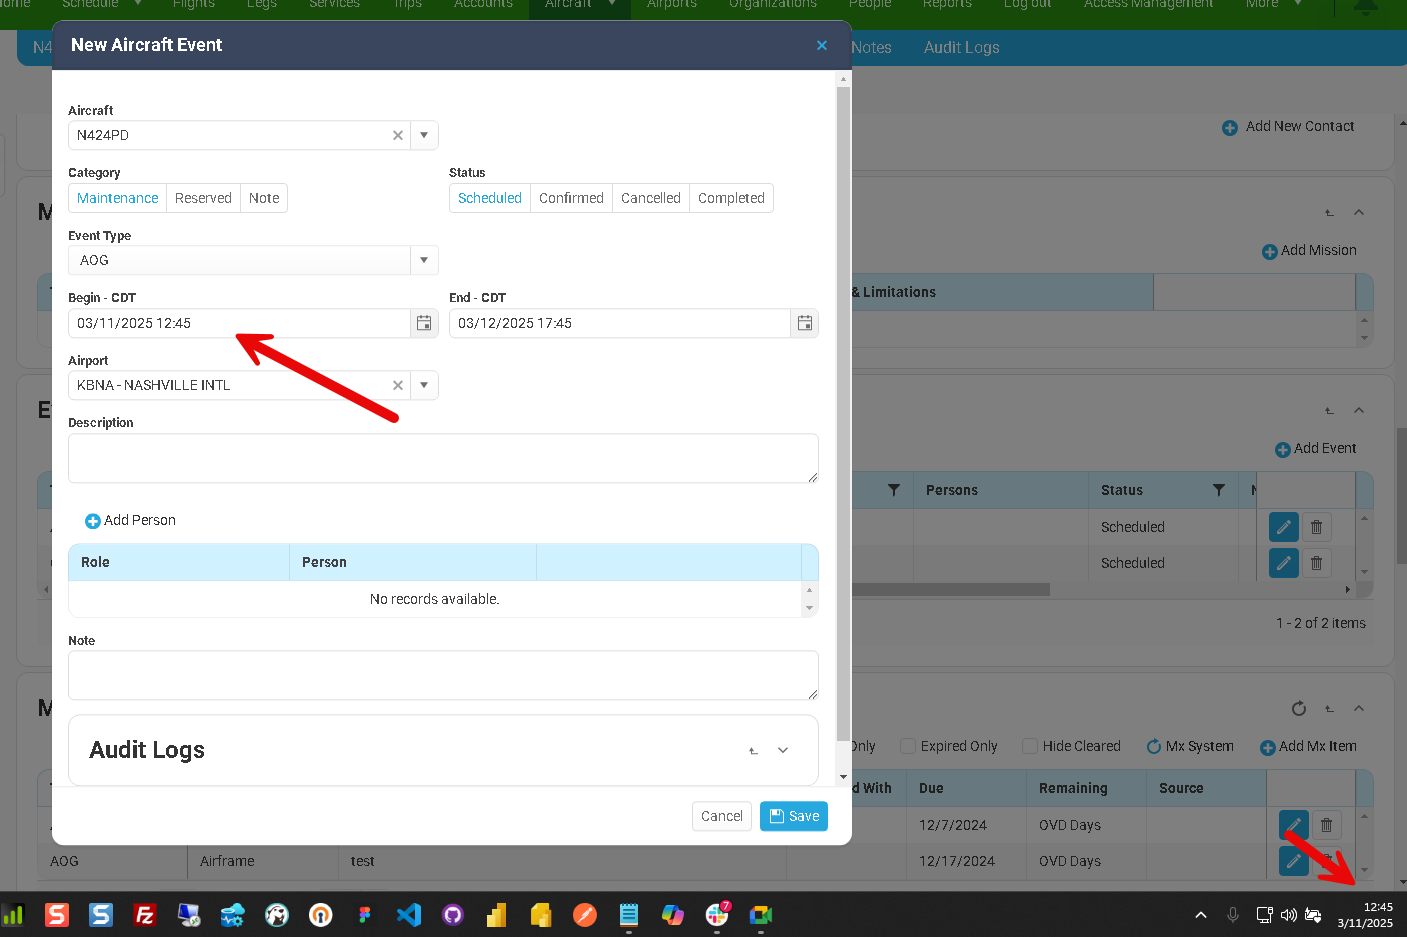
Task: Open the Begin date calendar picker
Action: pyautogui.click(x=424, y=323)
